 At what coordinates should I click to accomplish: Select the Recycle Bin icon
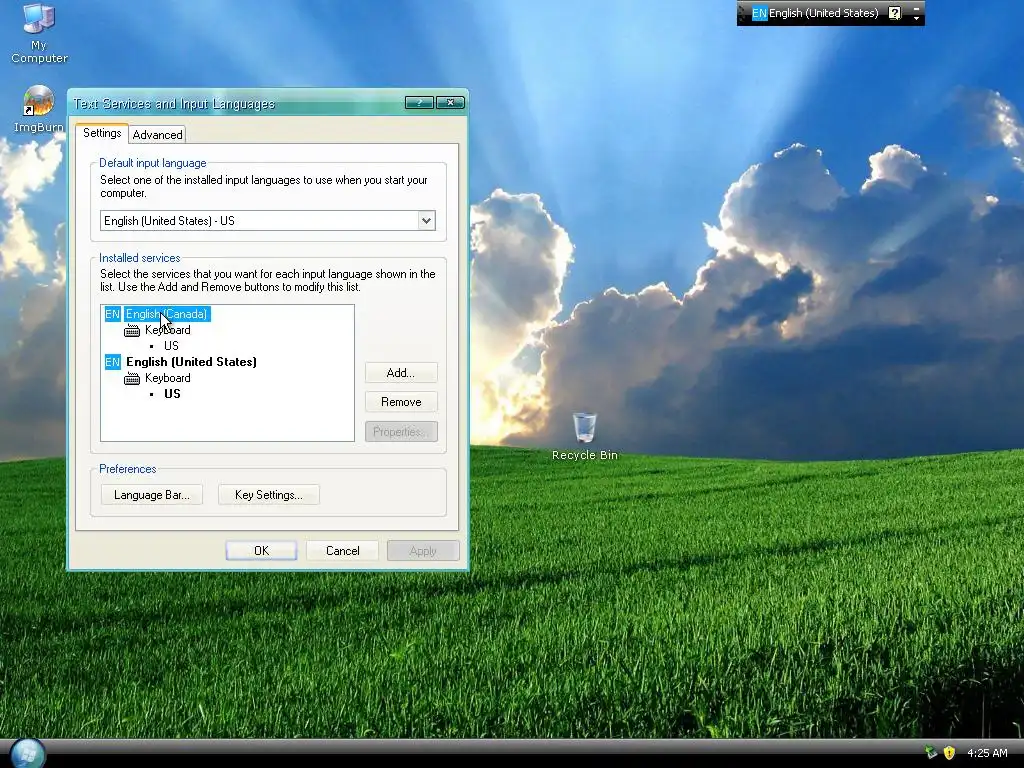[584, 436]
